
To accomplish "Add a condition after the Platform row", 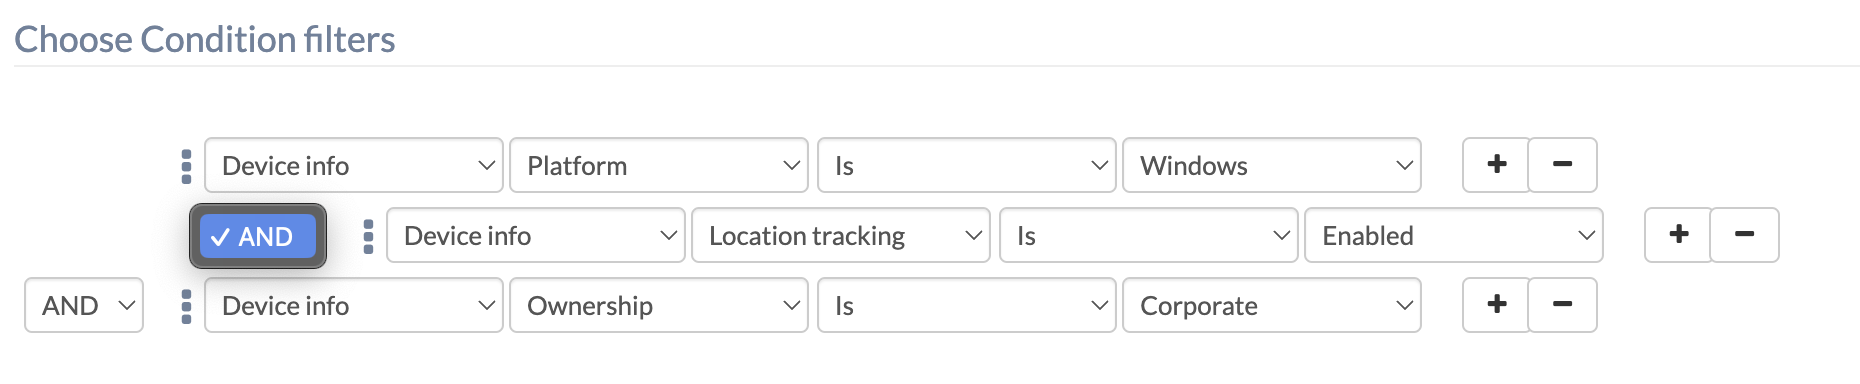I will (x=1496, y=165).
